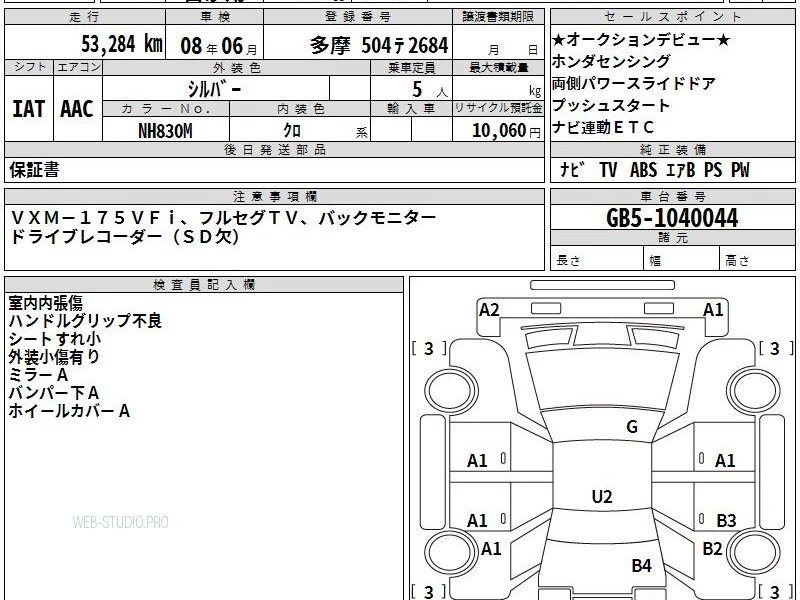The width and height of the screenshot is (800, 600).
Task: Click the ナビ equipment label
Action: pos(571,170)
